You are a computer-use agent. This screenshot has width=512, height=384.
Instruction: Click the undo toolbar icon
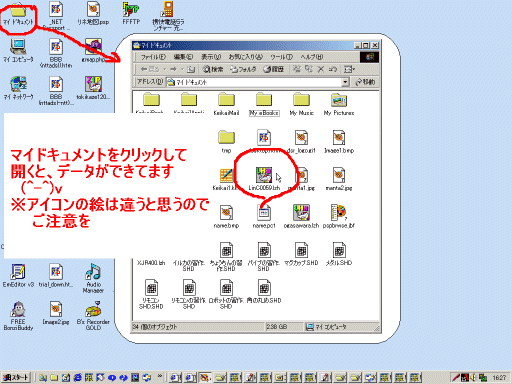pyautogui.click(x=333, y=69)
